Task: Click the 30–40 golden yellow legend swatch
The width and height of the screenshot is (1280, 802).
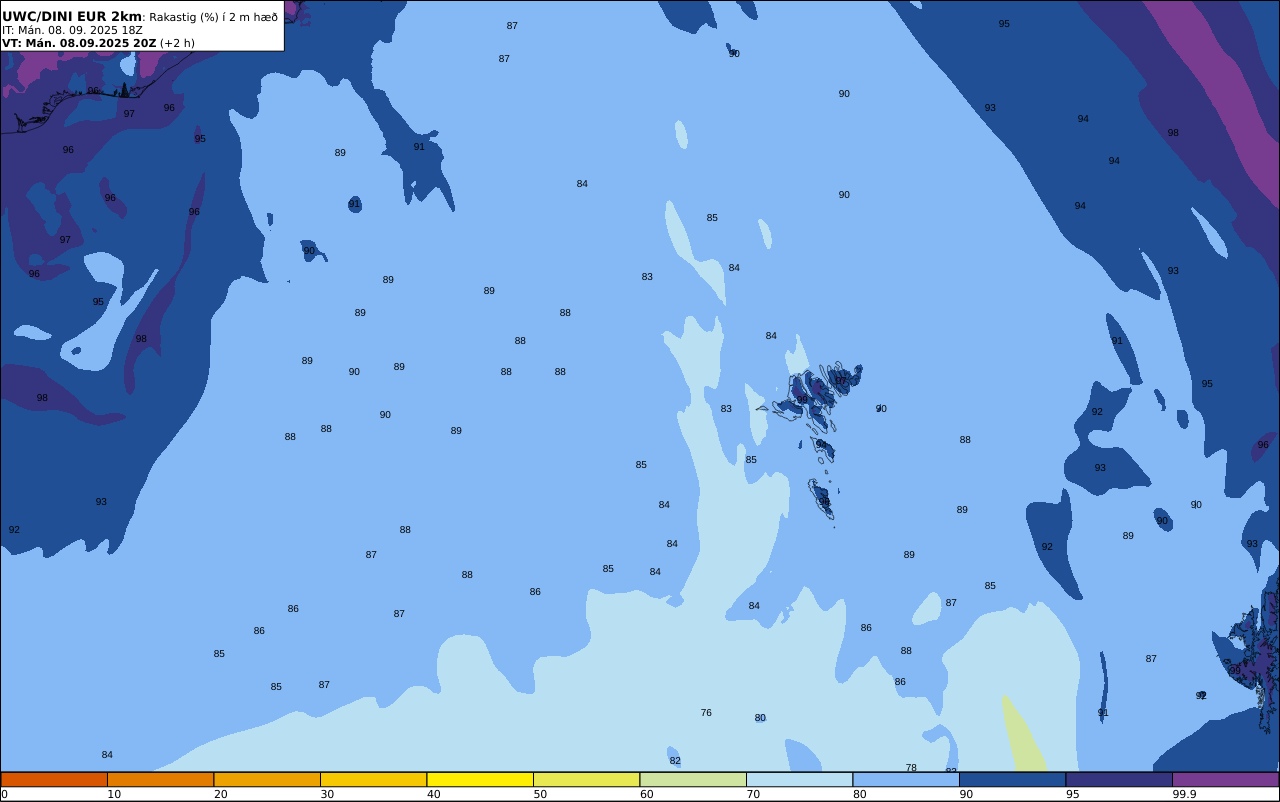Action: tap(373, 779)
